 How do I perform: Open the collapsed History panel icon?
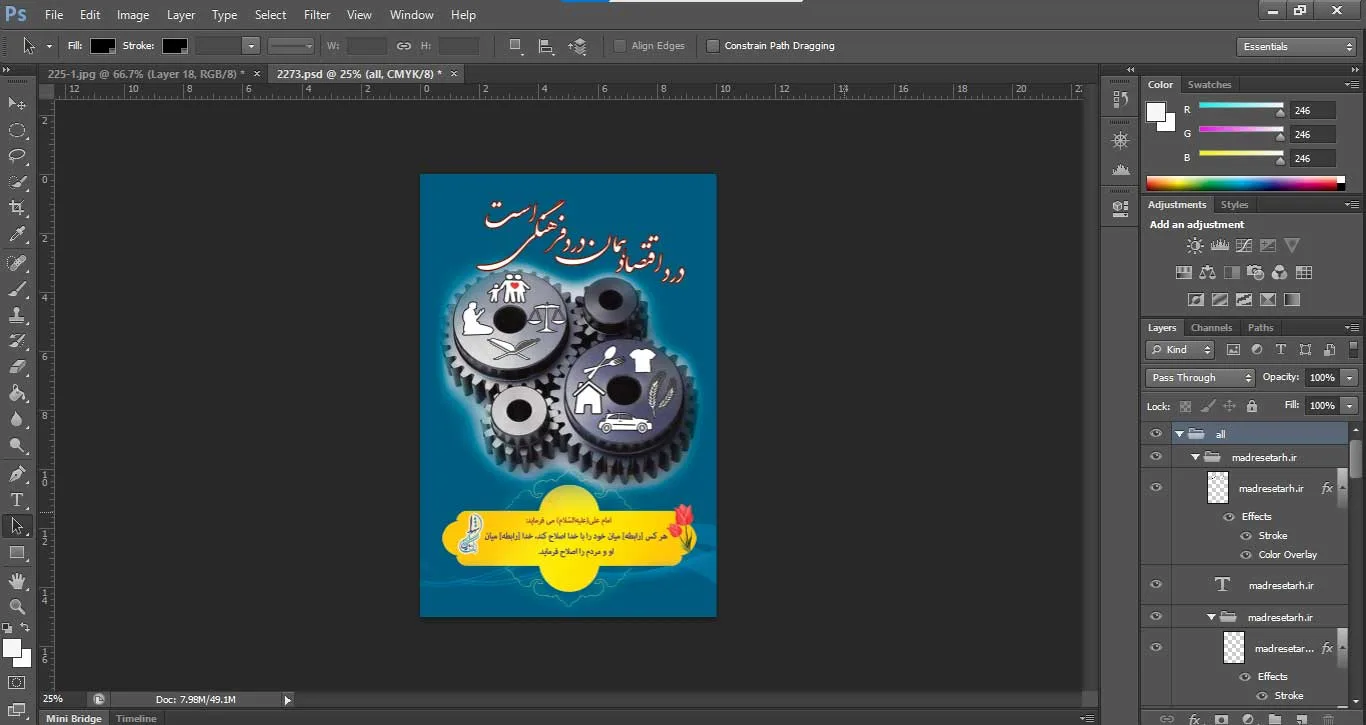1120,100
